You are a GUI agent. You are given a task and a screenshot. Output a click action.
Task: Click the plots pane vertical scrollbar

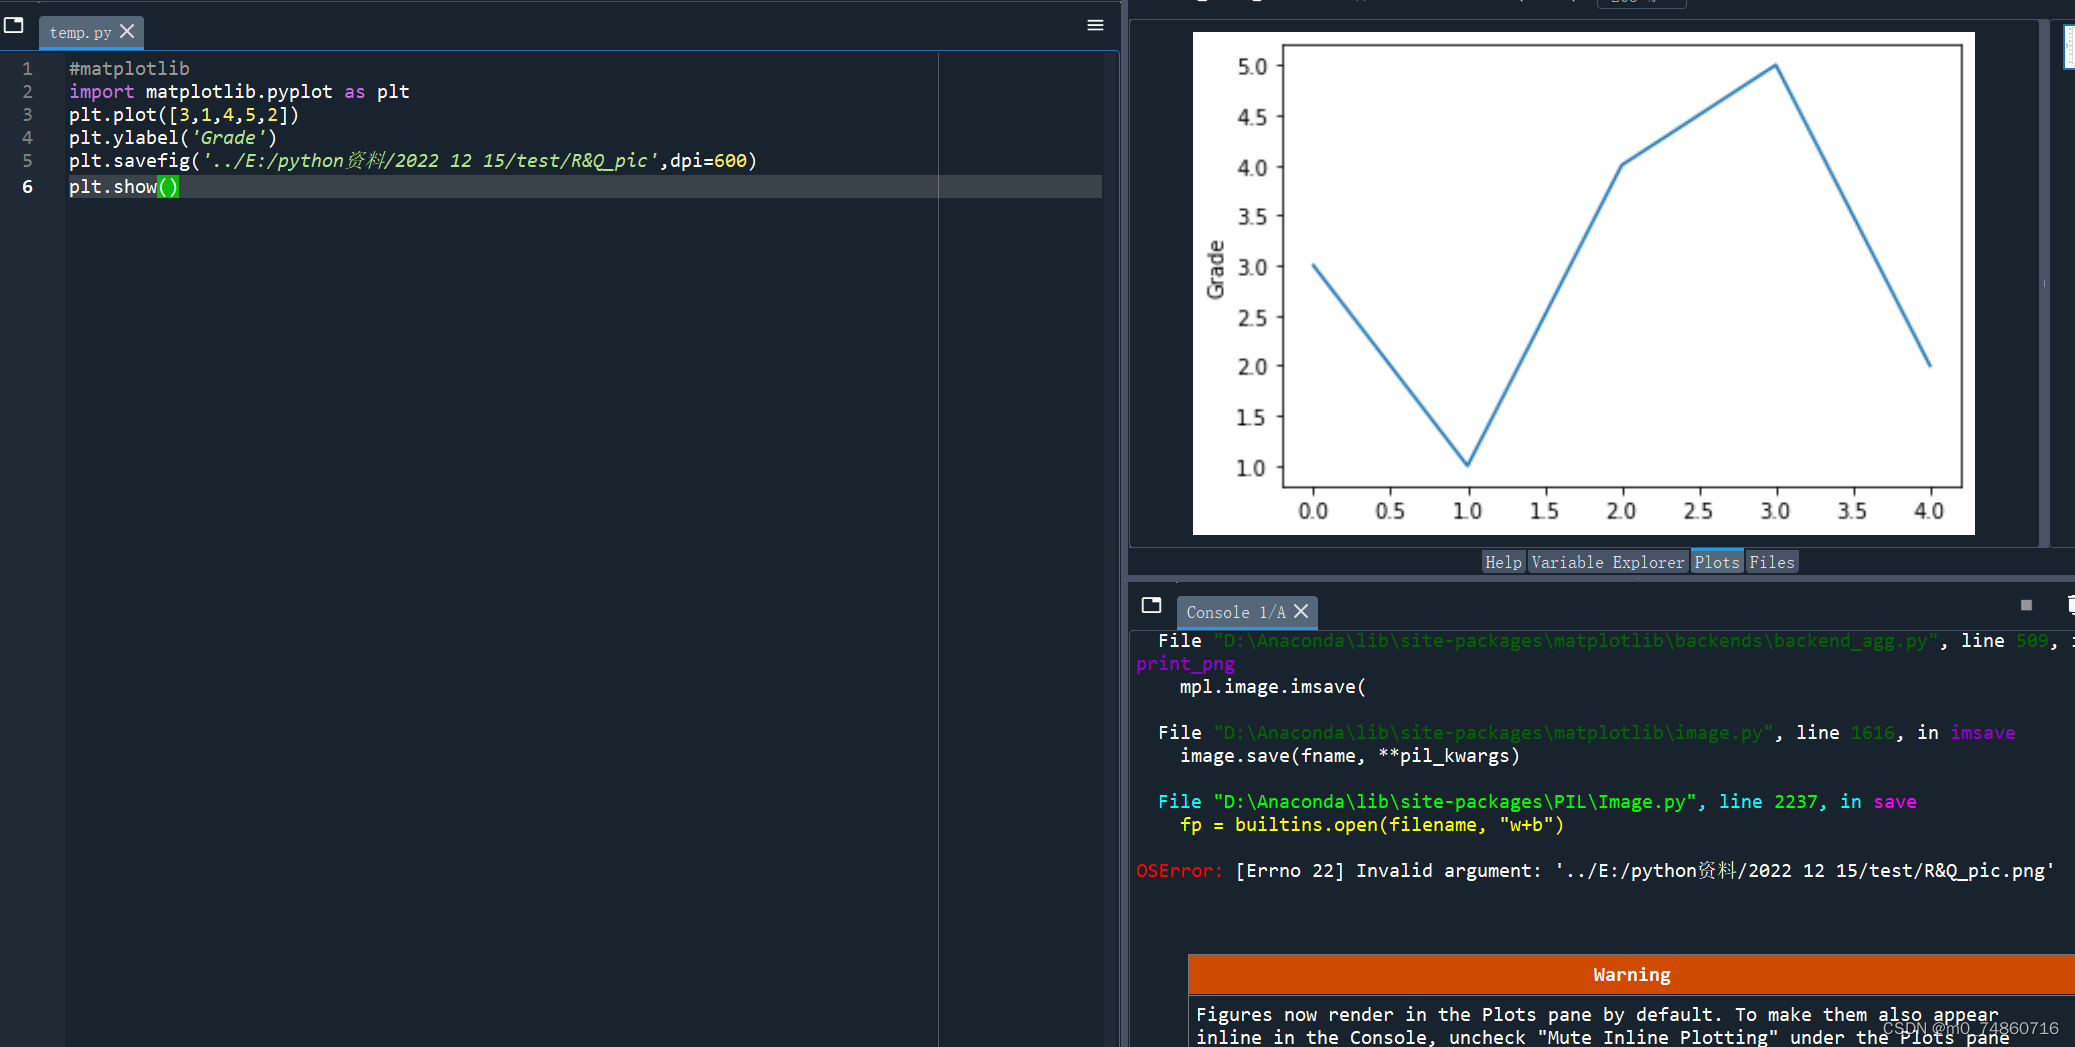pyautogui.click(x=2044, y=283)
